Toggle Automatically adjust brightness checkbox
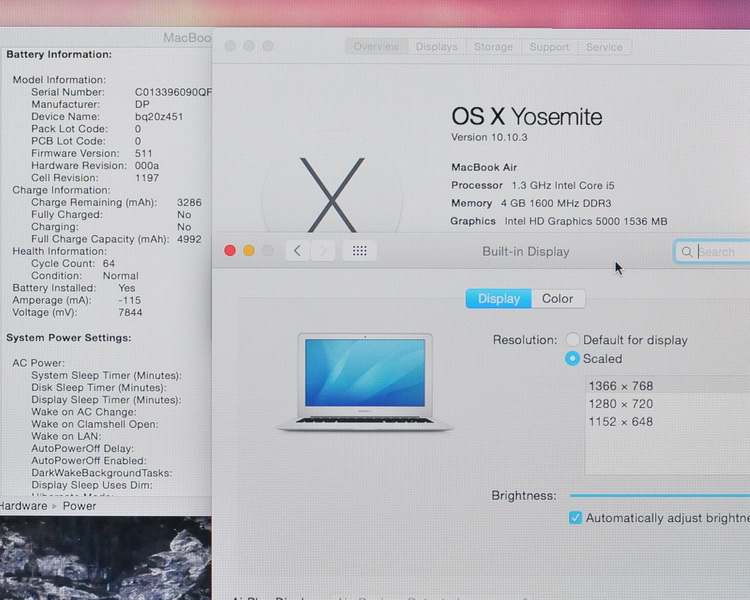 click(575, 518)
